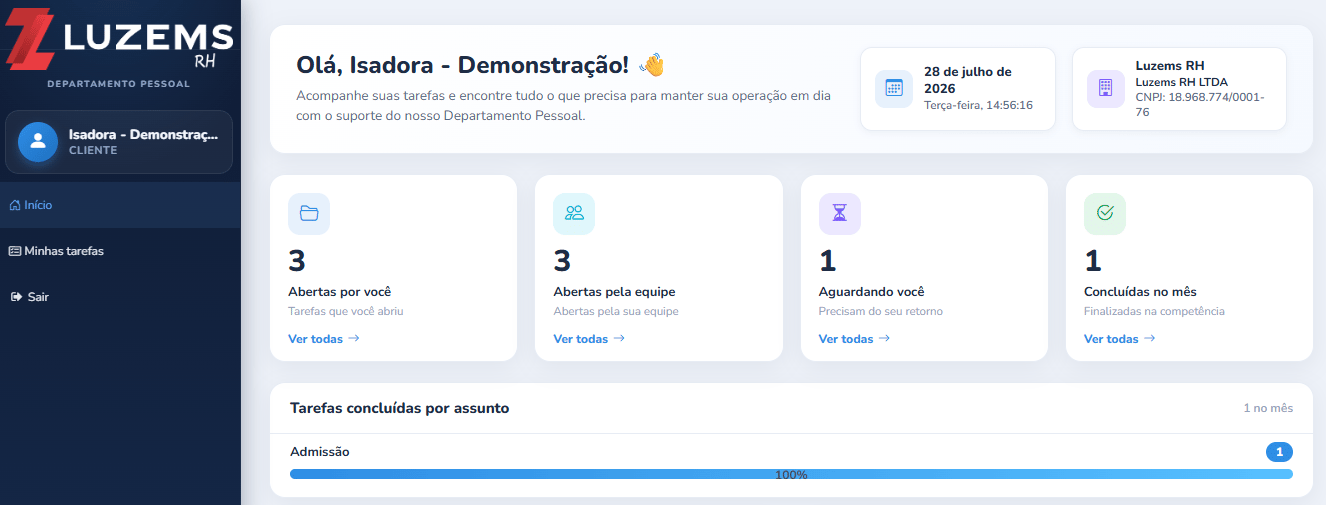1326x505 pixels.
Task: Click the hourglass icon above Aguardando você
Action: click(840, 213)
